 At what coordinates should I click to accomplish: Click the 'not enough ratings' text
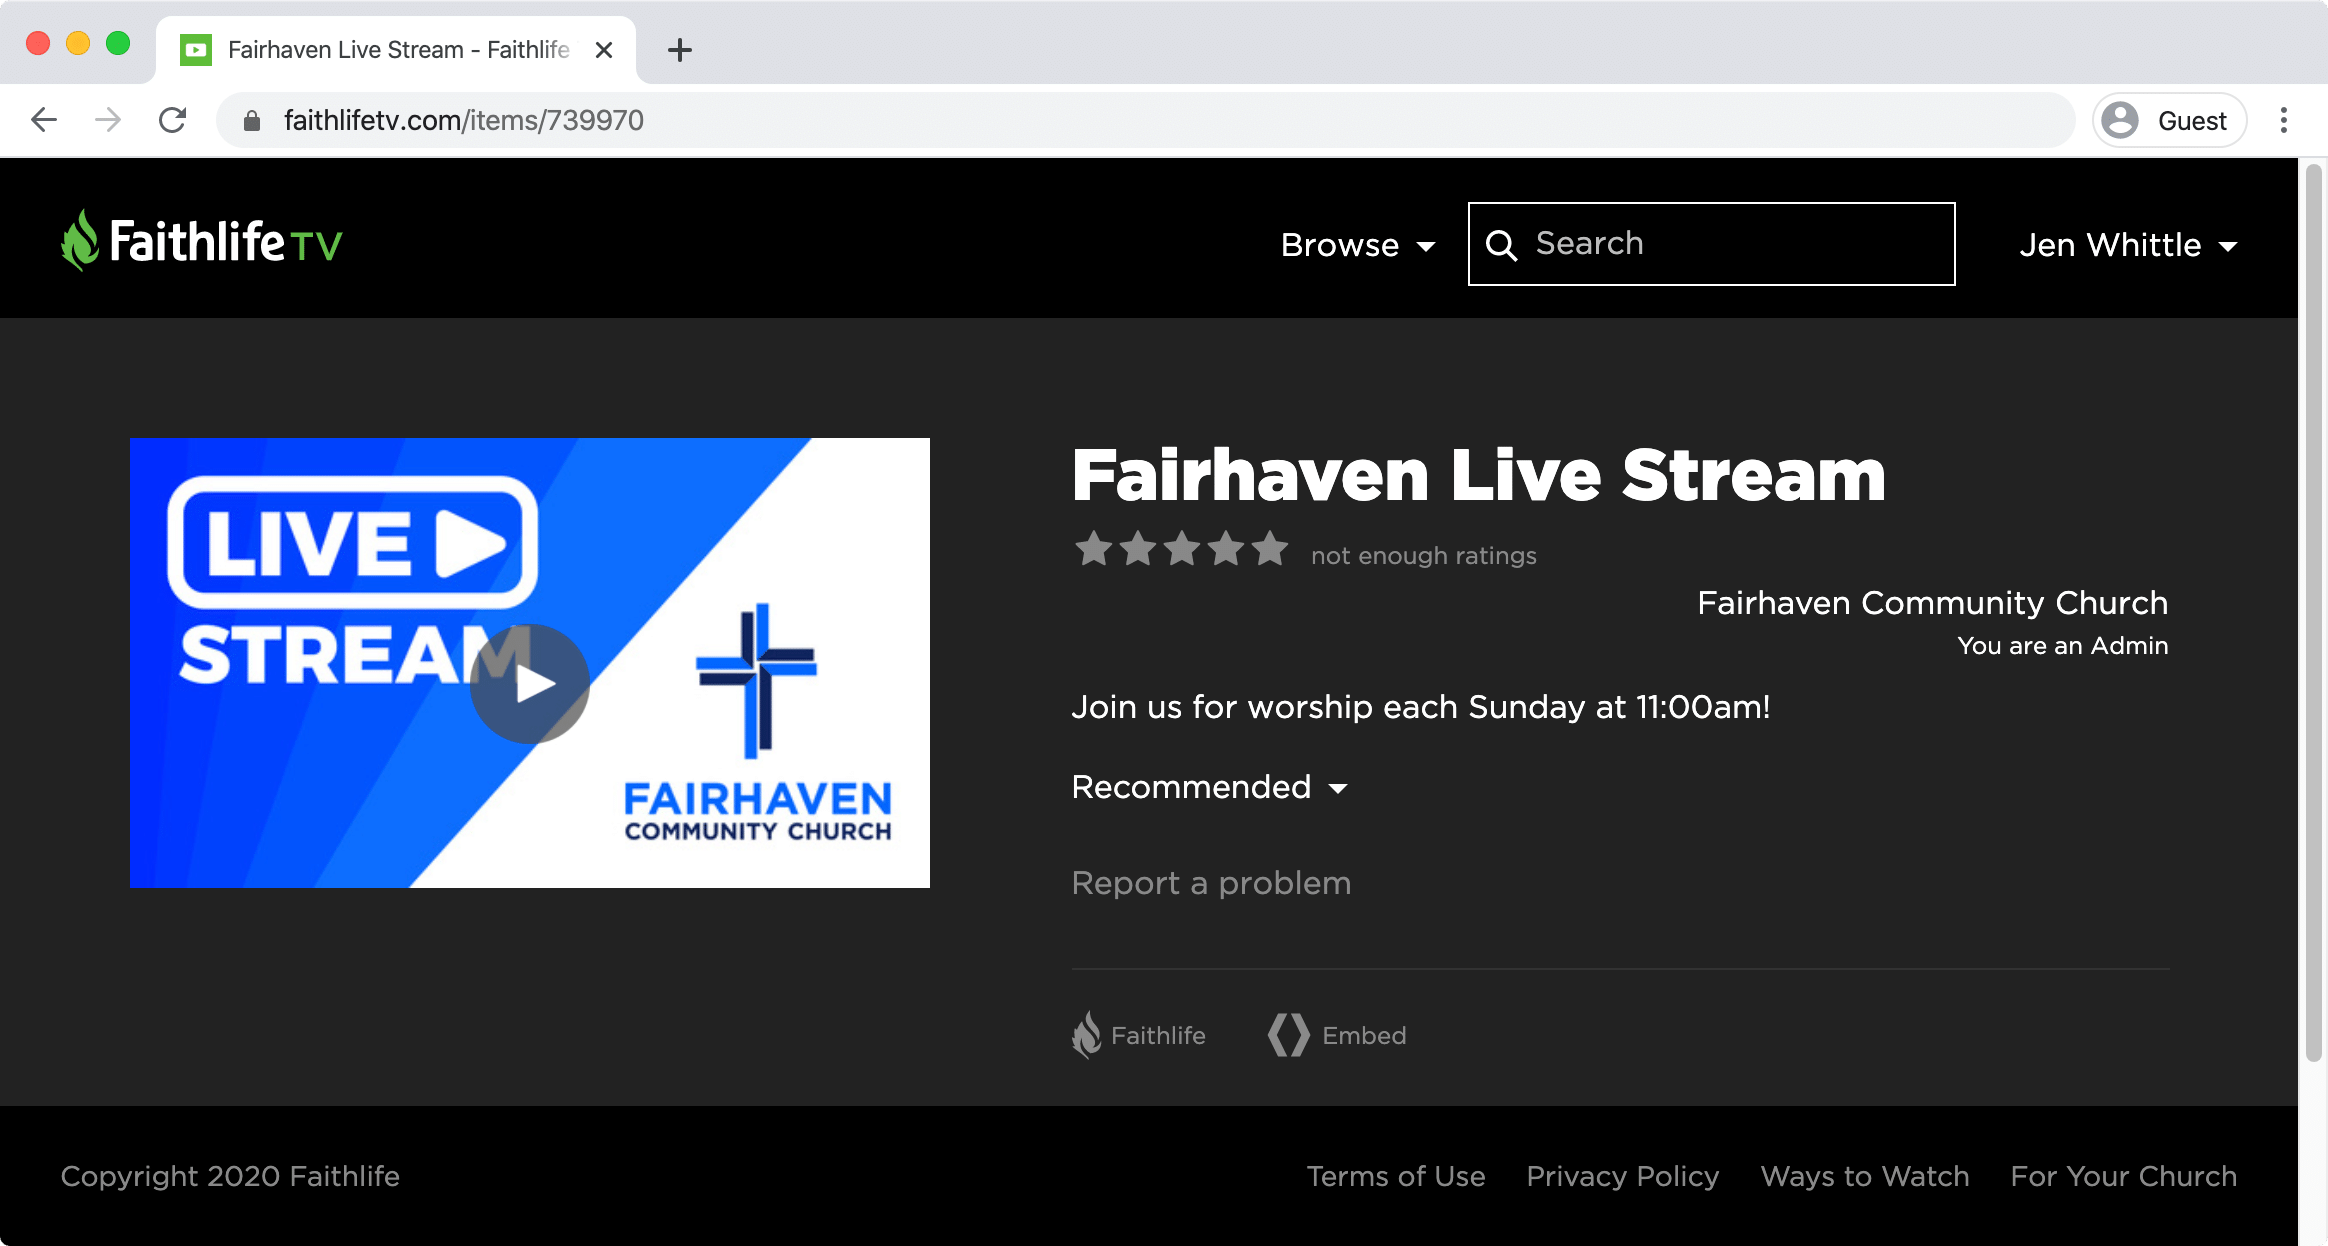coord(1424,555)
